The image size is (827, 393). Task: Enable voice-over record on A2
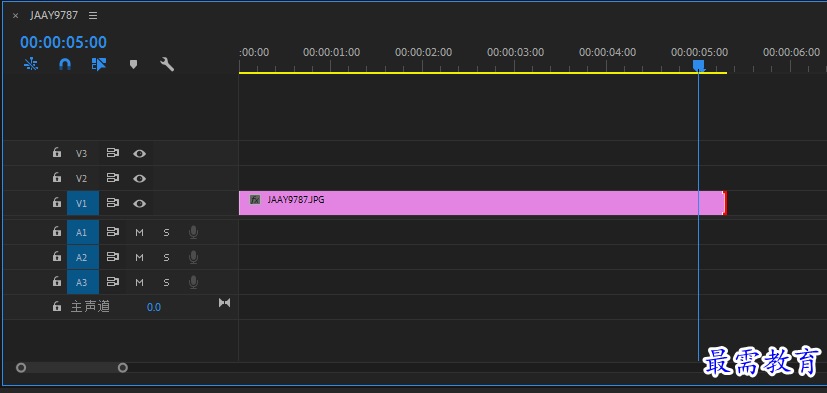[x=194, y=257]
